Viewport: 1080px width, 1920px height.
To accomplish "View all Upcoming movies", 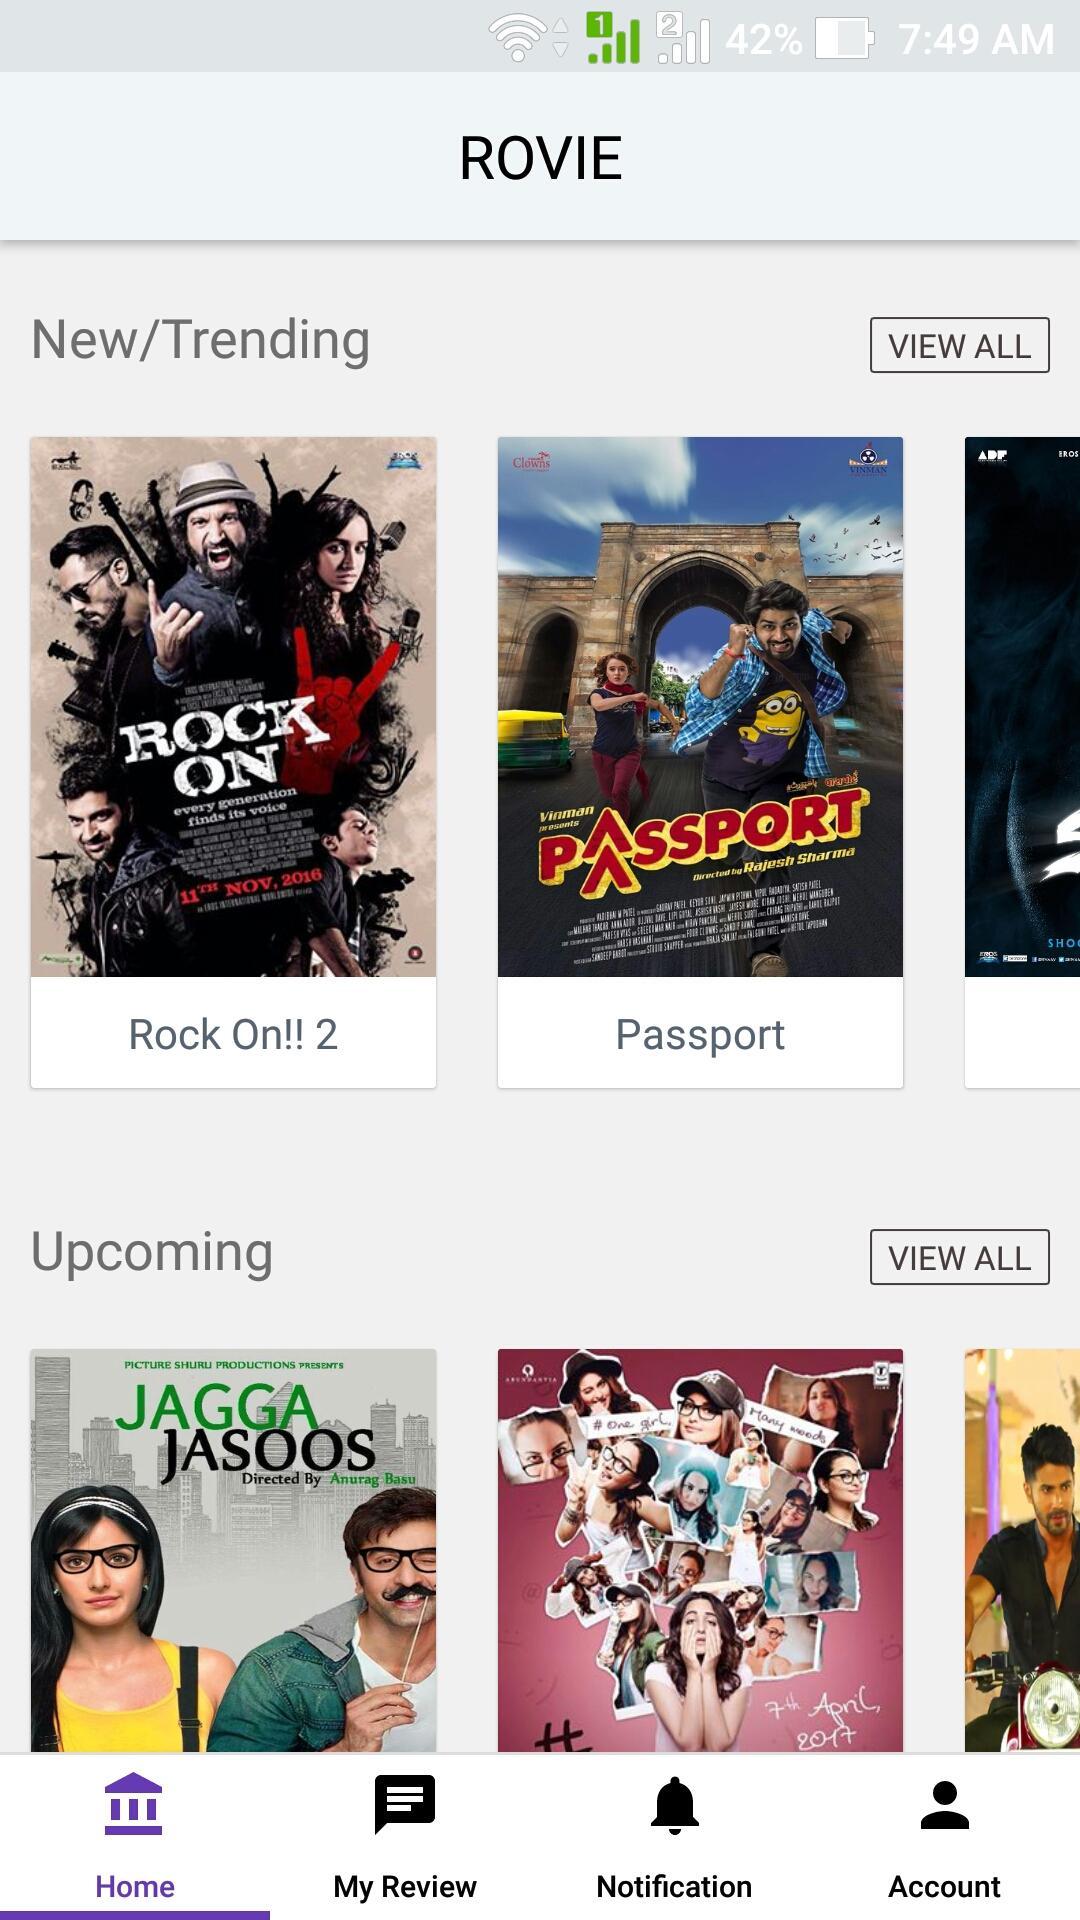I will 960,1257.
